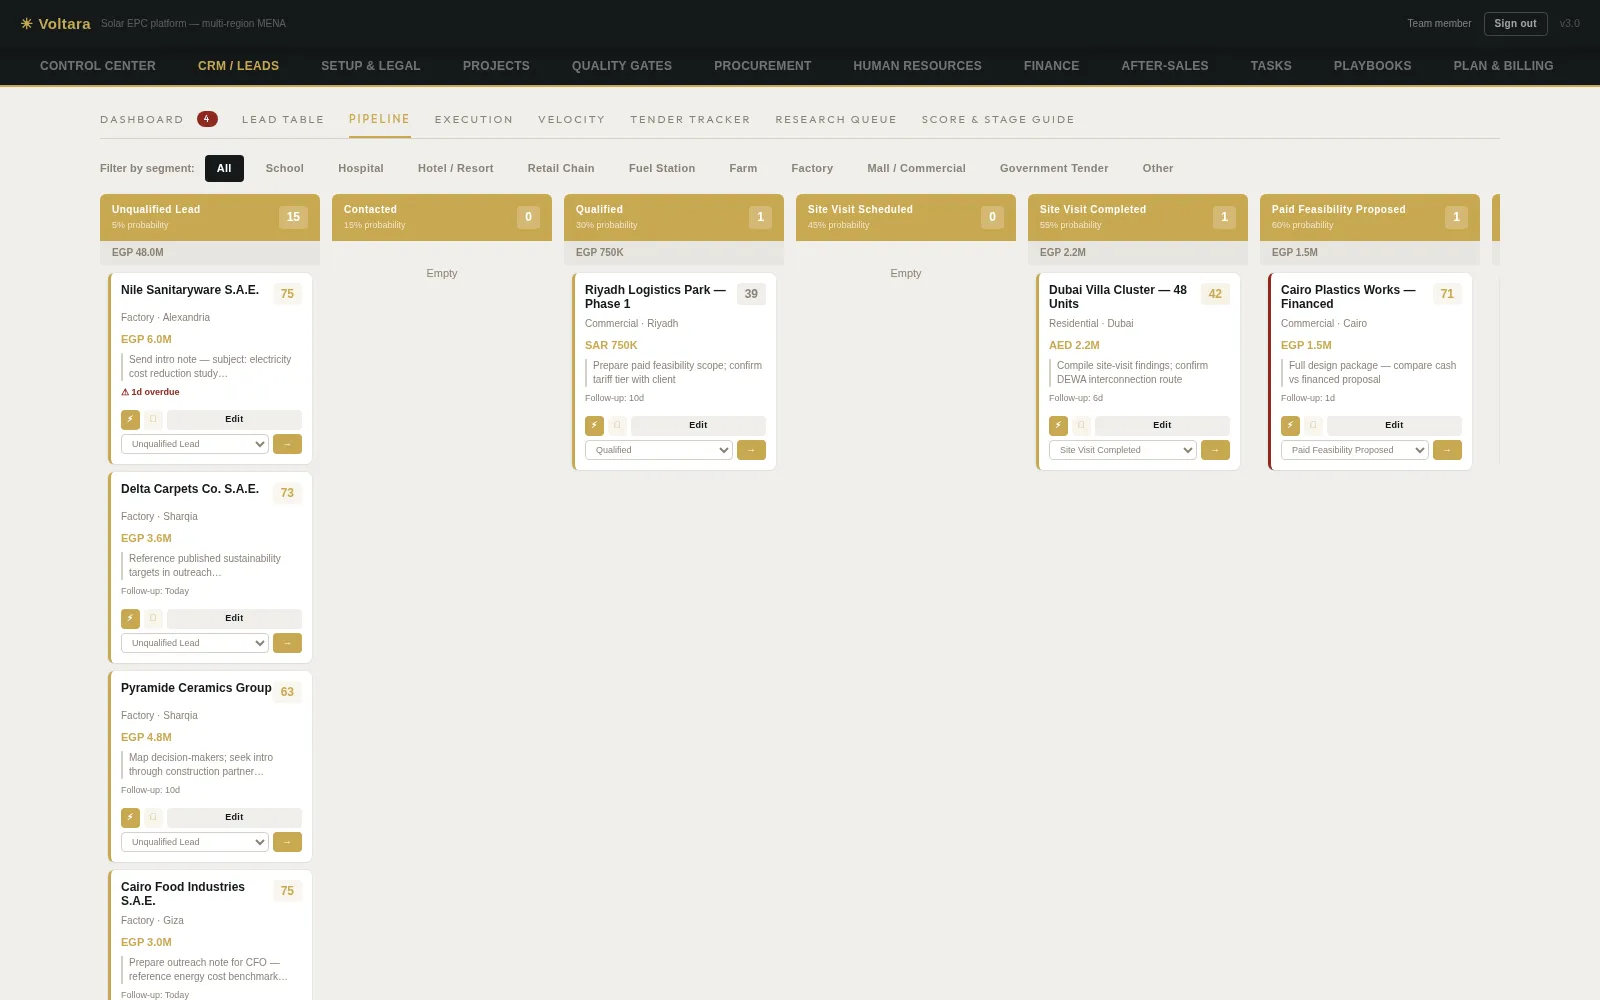Image resolution: width=1600 pixels, height=1000 pixels.
Task: Advance Riyadh Logistics Park with arrow button
Action: [x=751, y=450]
